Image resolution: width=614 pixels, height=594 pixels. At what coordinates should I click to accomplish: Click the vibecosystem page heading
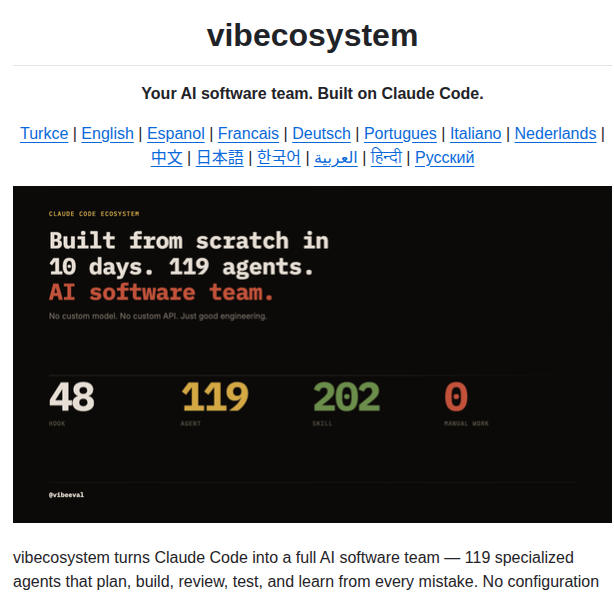[312, 35]
